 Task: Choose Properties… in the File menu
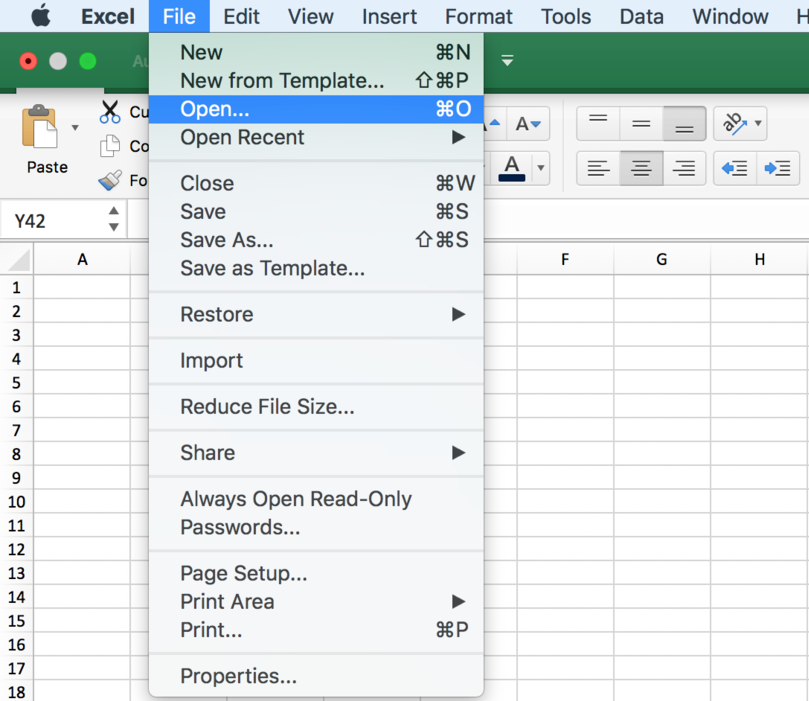click(316, 676)
